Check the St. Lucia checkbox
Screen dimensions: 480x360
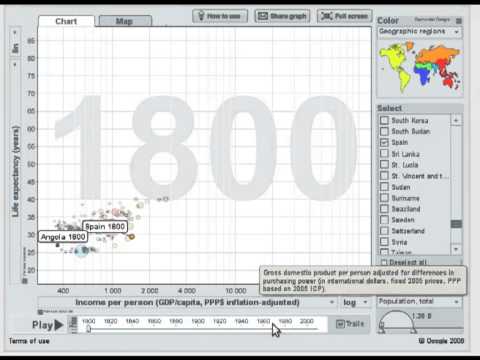(384, 164)
